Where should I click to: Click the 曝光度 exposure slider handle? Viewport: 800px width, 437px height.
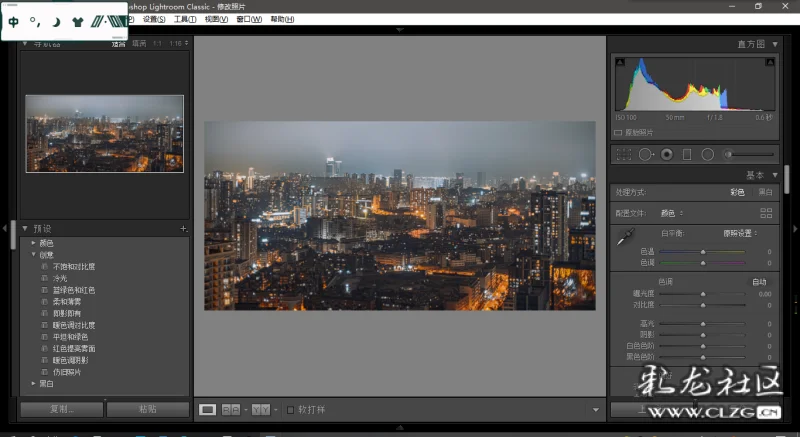click(x=703, y=294)
